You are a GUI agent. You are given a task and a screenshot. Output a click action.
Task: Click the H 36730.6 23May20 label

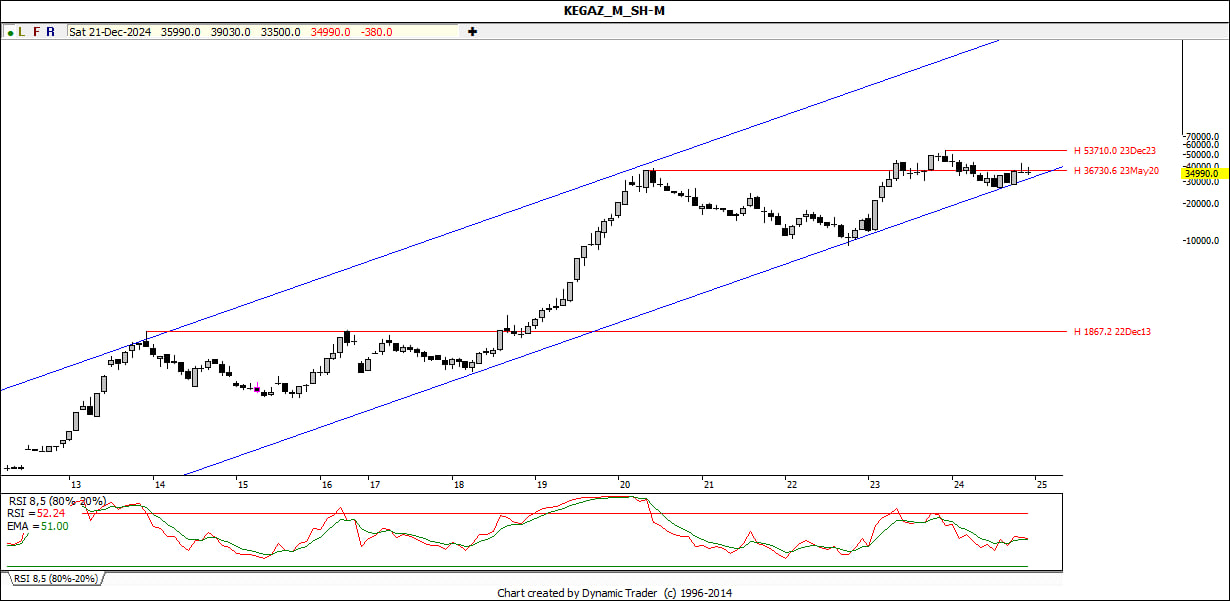[1116, 171]
